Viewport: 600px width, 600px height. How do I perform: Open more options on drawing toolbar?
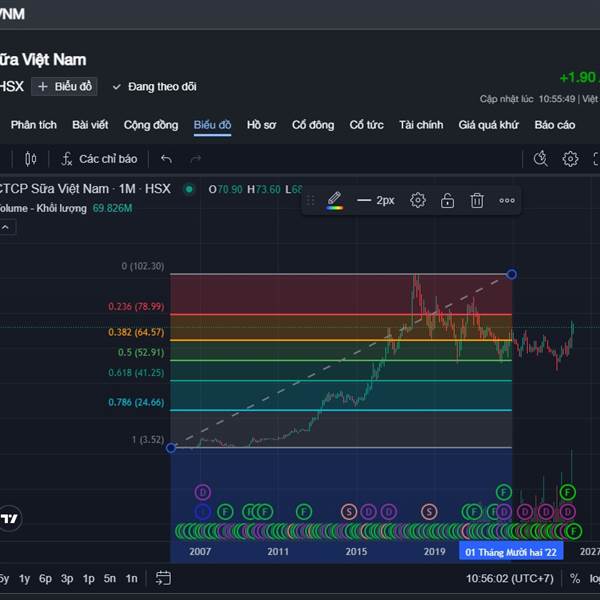(x=507, y=200)
